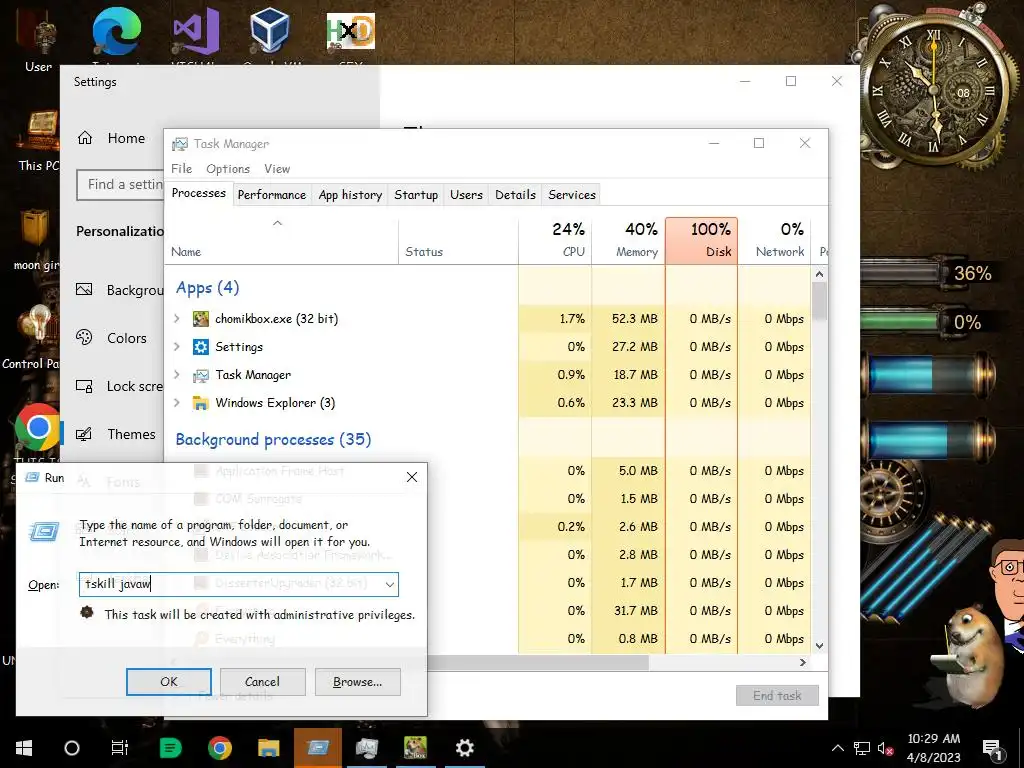Open Colors in Settings sidebar
The image size is (1024, 768).
(x=112, y=338)
